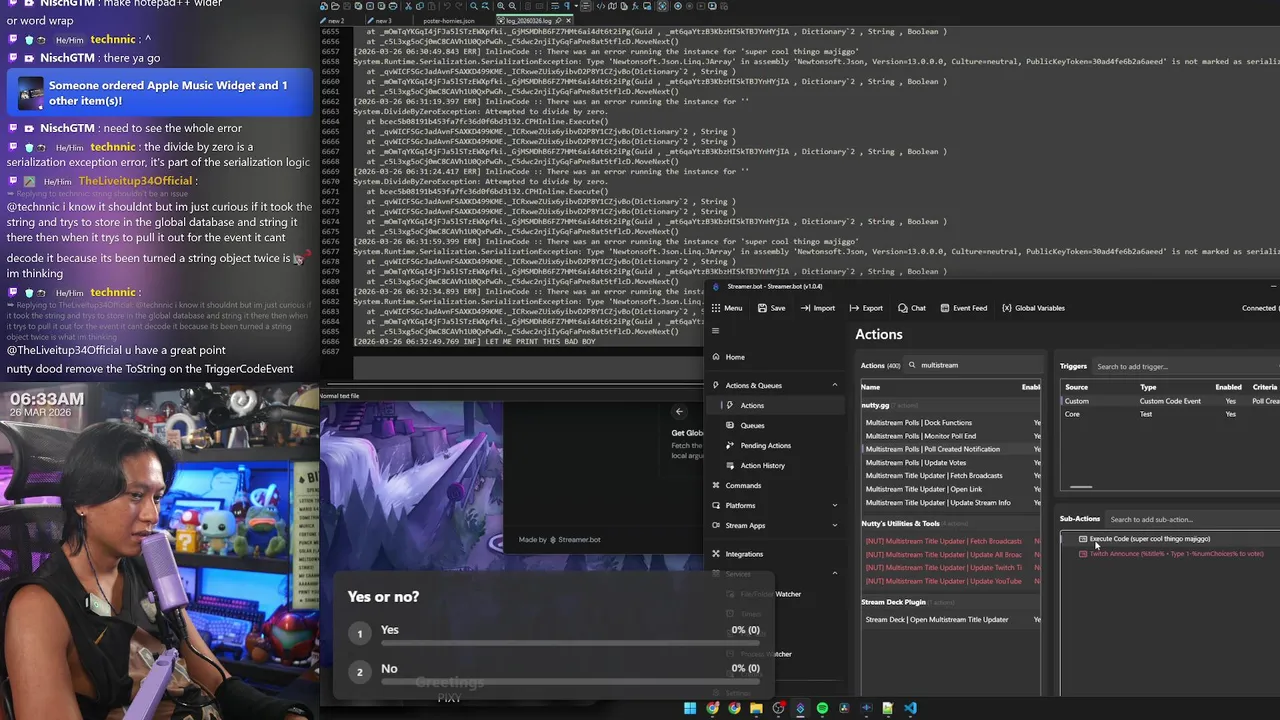Viewport: 1280px width, 720px height.
Task: Click Export in Streamer.bot toolbar
Action: pos(866,308)
